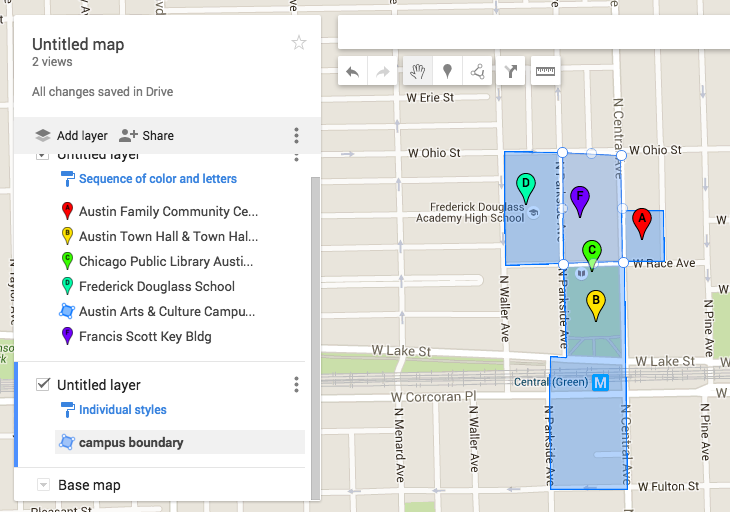The image size is (730, 512).
Task: Click the Add layer stack icon
Action: click(43, 135)
